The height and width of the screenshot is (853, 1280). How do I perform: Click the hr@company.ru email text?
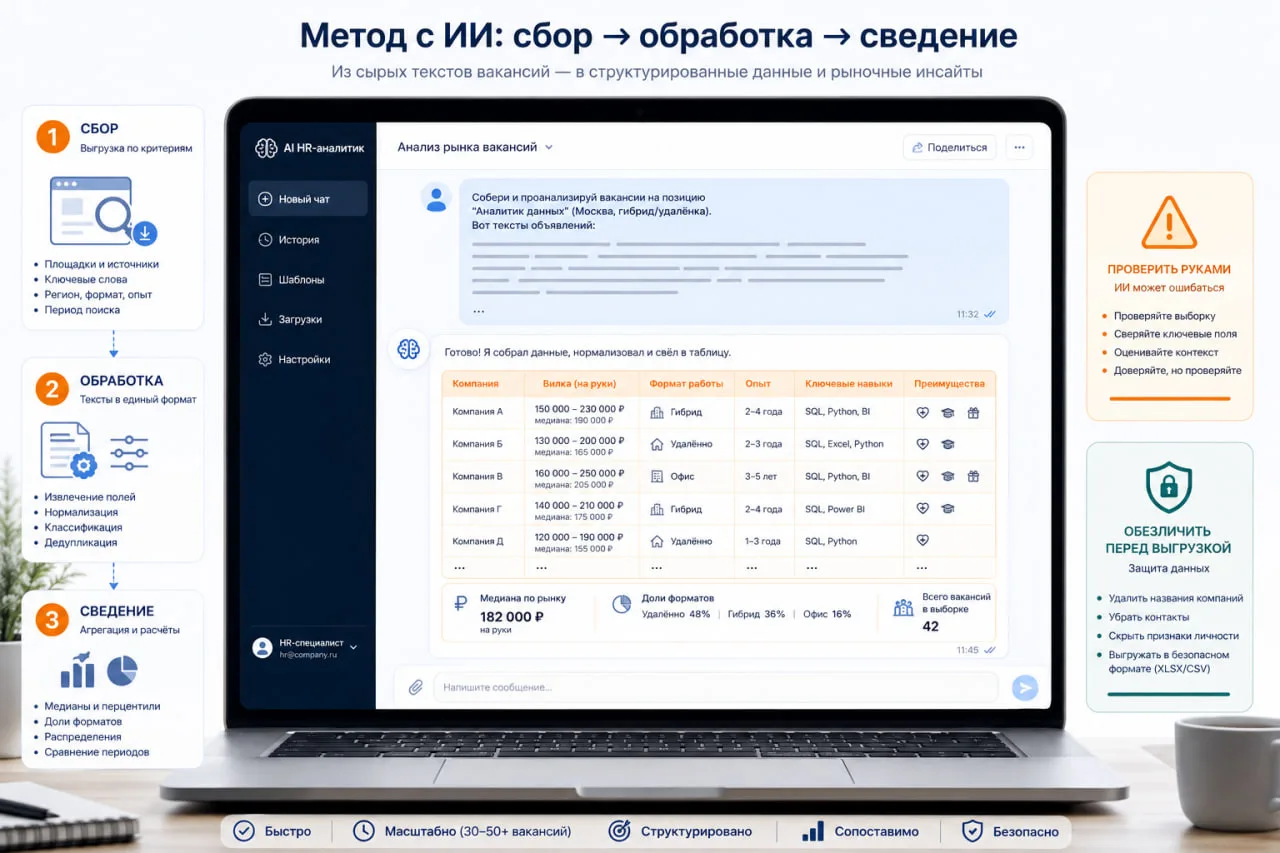pos(308,654)
